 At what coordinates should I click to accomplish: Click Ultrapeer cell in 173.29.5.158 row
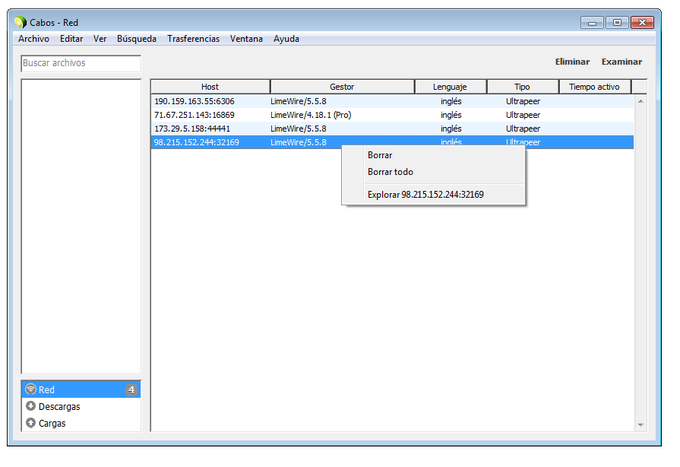523,128
